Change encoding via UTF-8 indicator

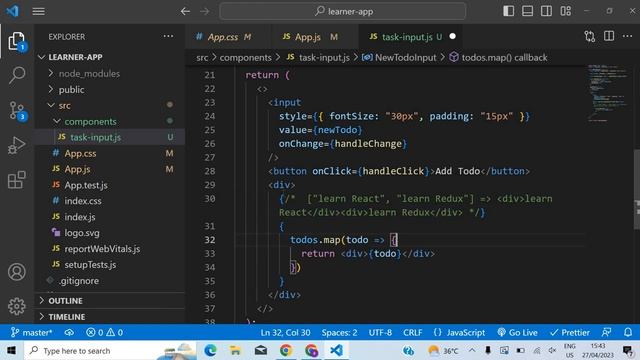(x=380, y=333)
